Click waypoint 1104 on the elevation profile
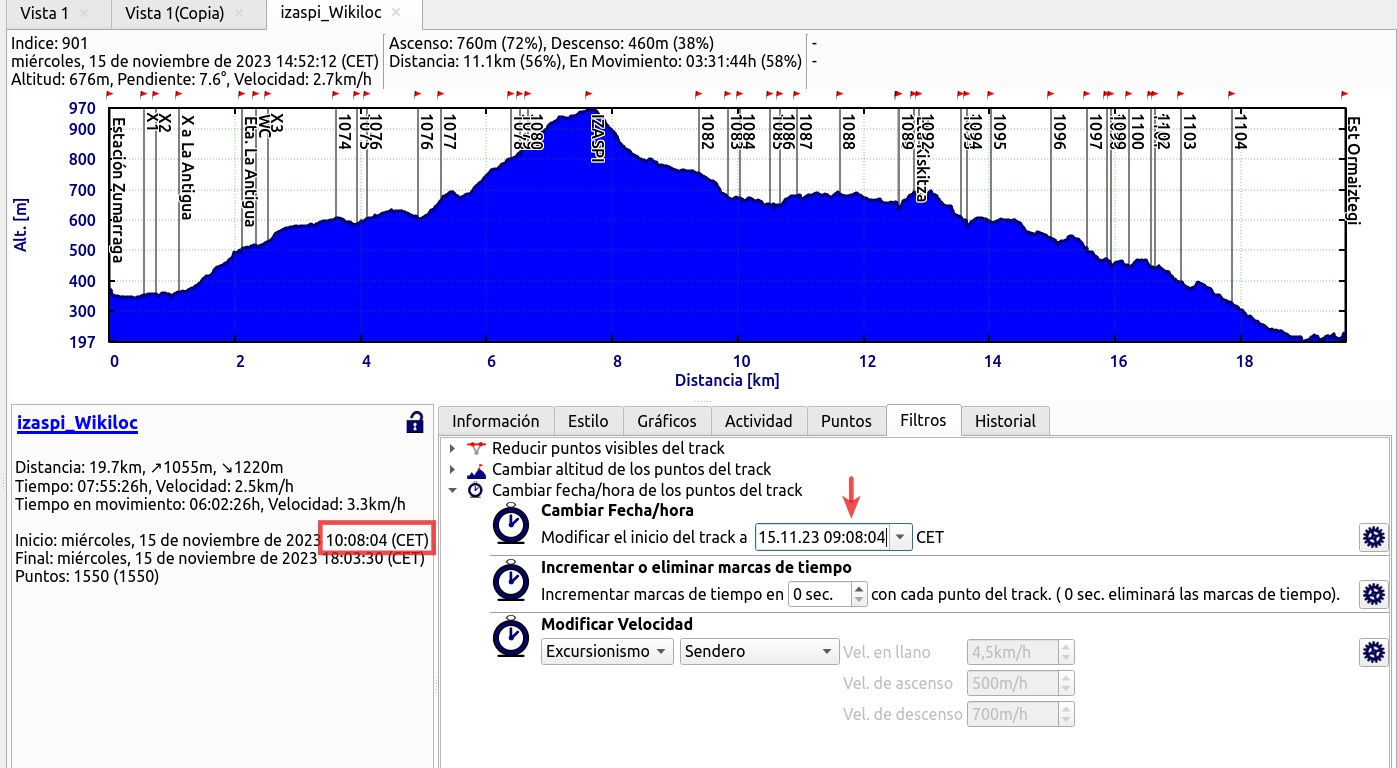The width and height of the screenshot is (1397, 768). click(1240, 133)
